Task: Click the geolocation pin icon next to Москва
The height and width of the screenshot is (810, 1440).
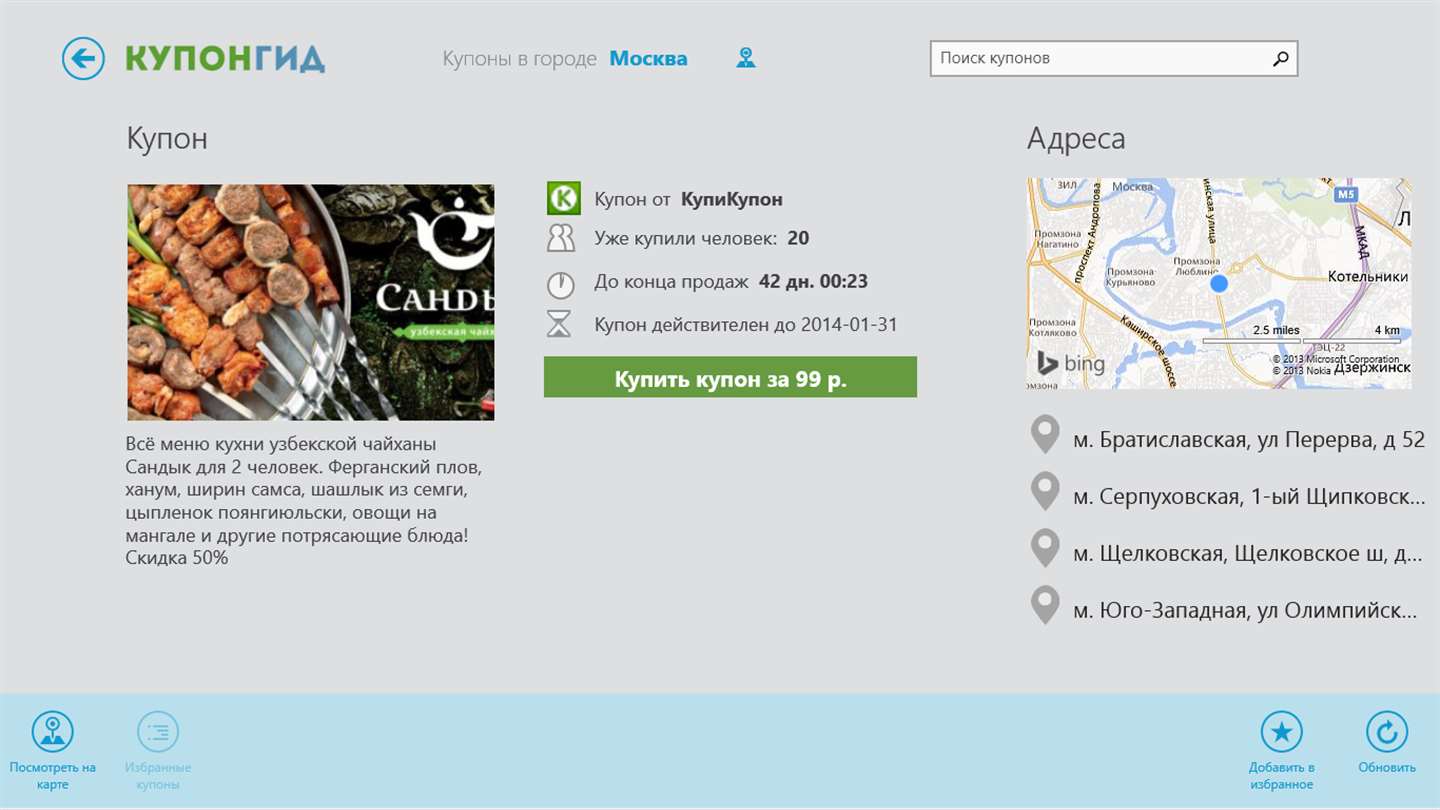Action: pos(746,58)
